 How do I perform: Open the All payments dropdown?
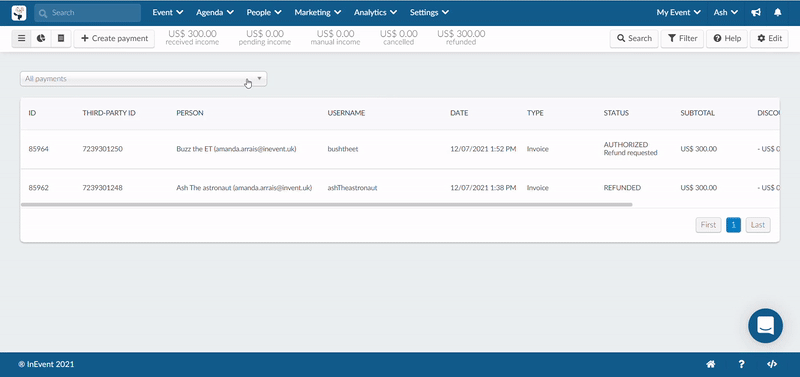point(143,79)
